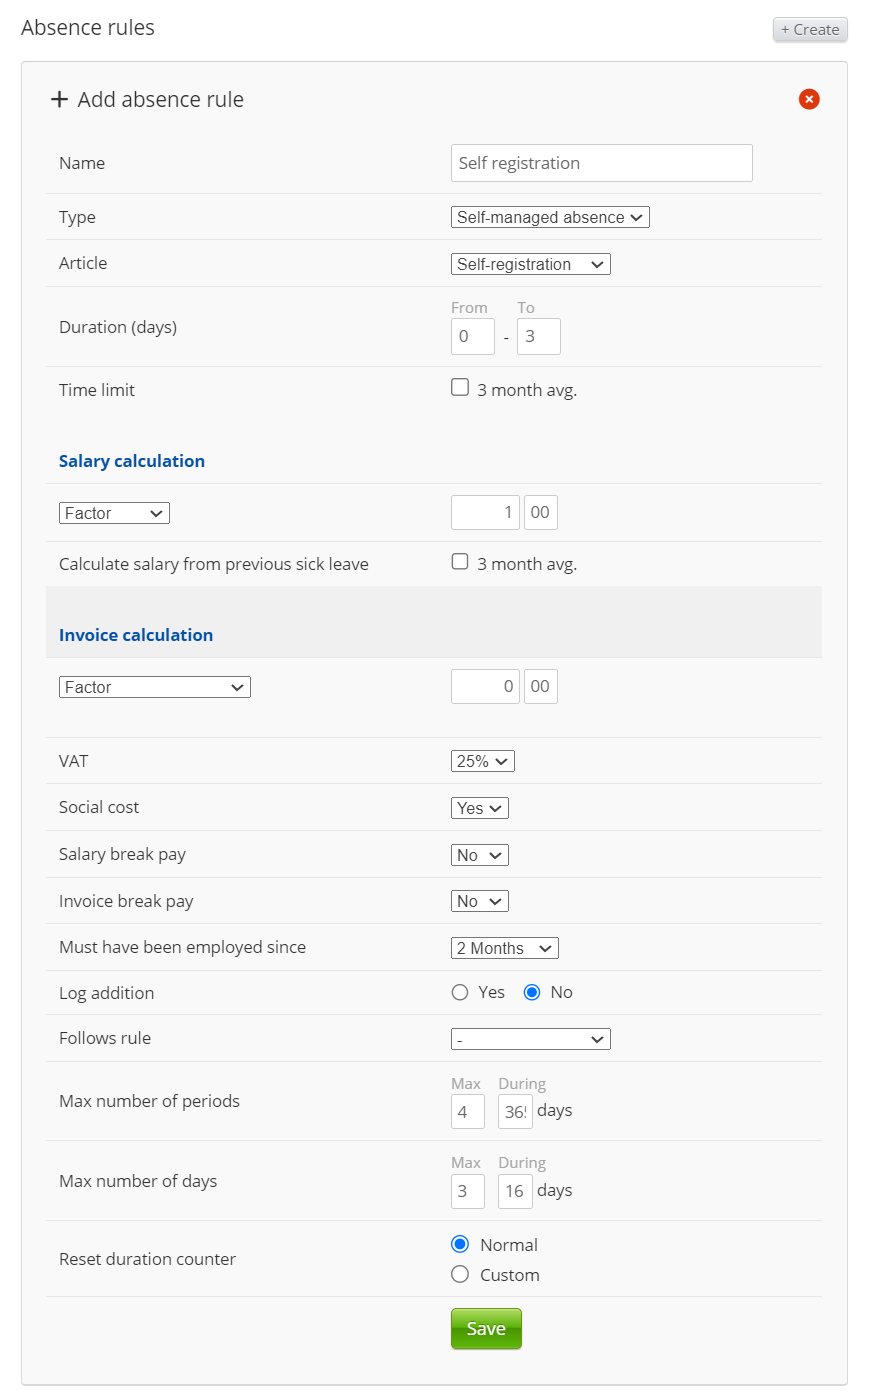870x1400 pixels.
Task: Click the Name text field
Action: pyautogui.click(x=601, y=163)
